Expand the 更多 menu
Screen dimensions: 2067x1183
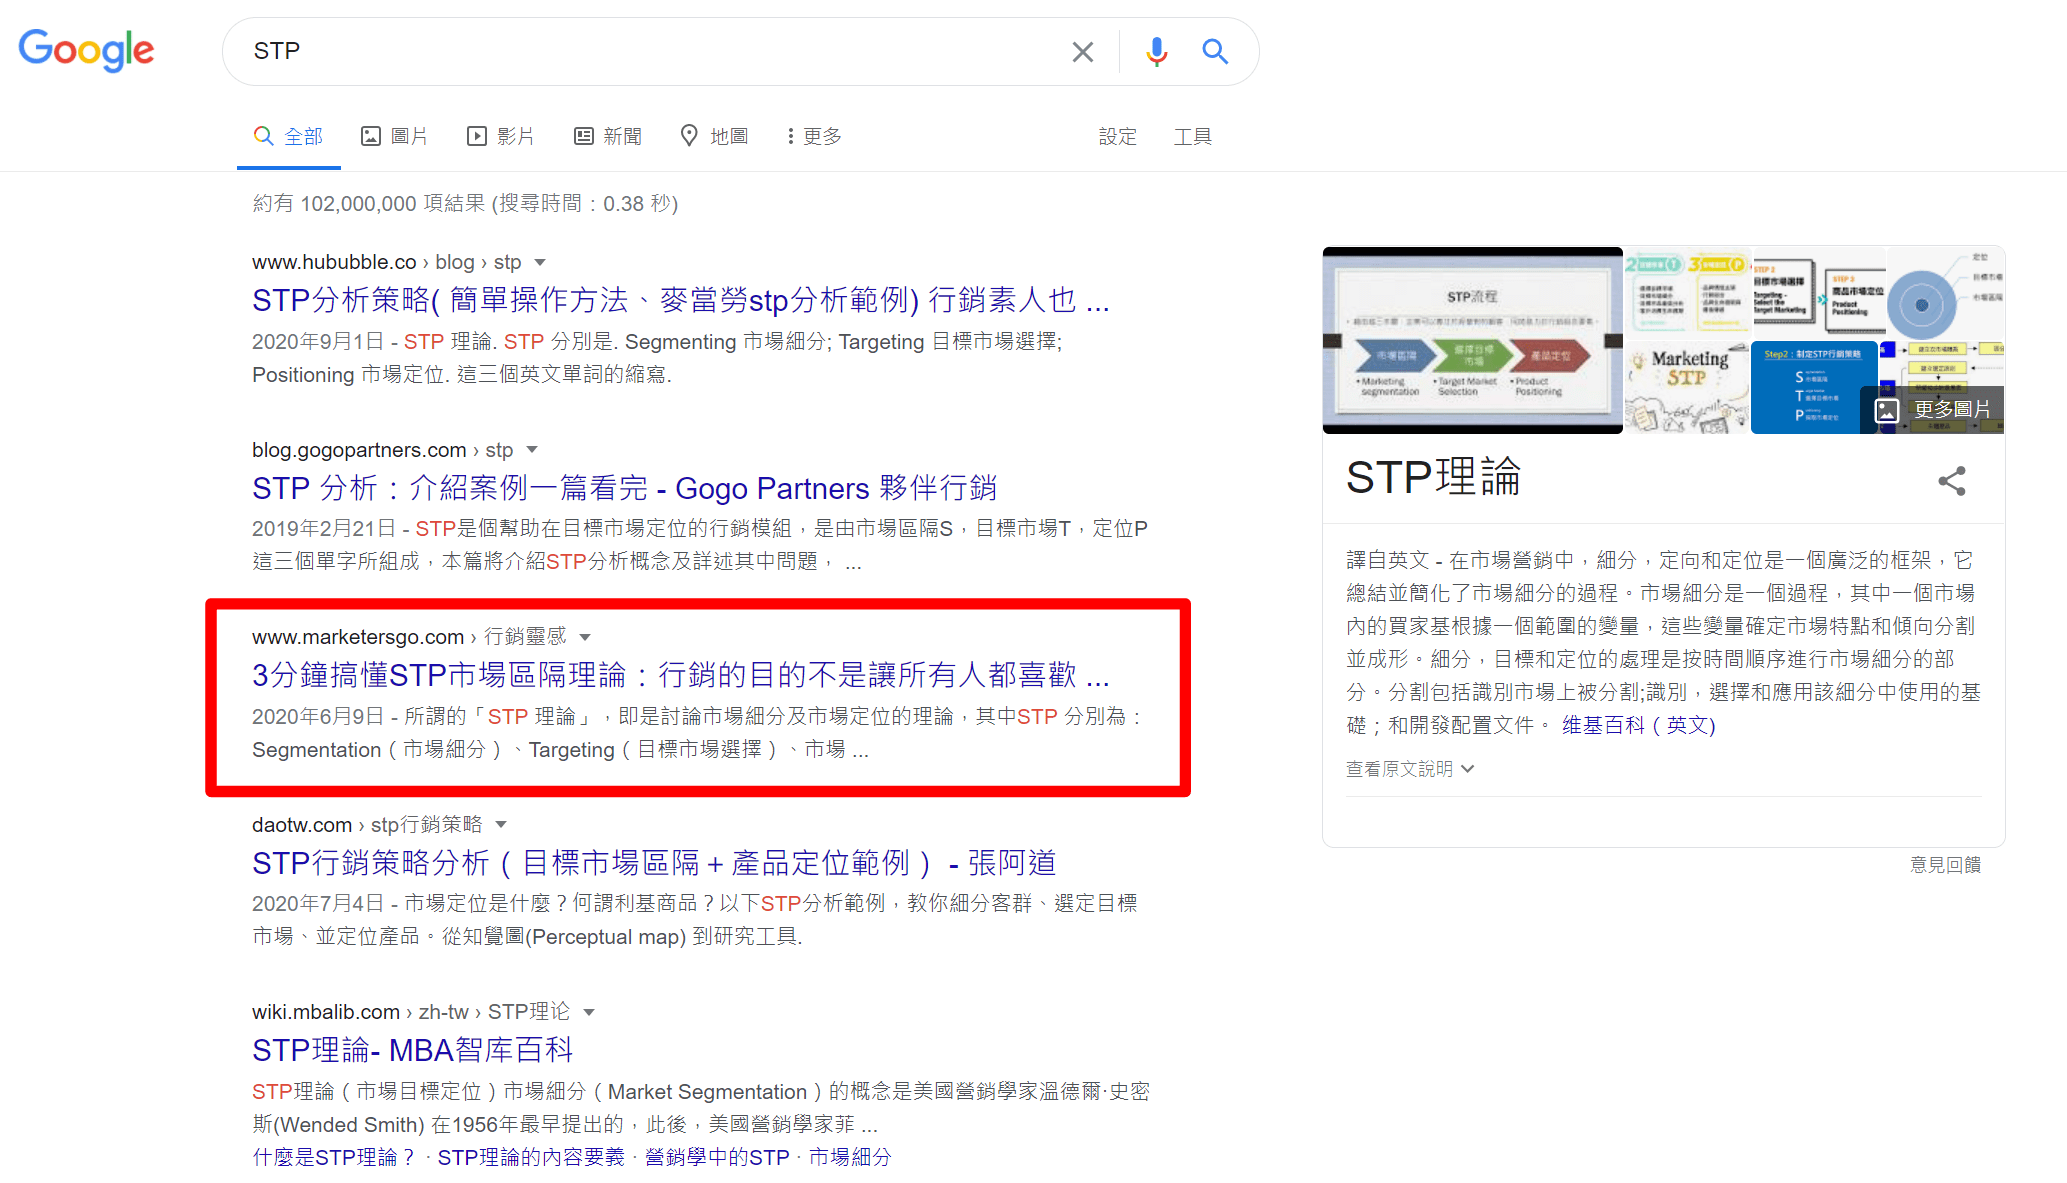tap(814, 136)
